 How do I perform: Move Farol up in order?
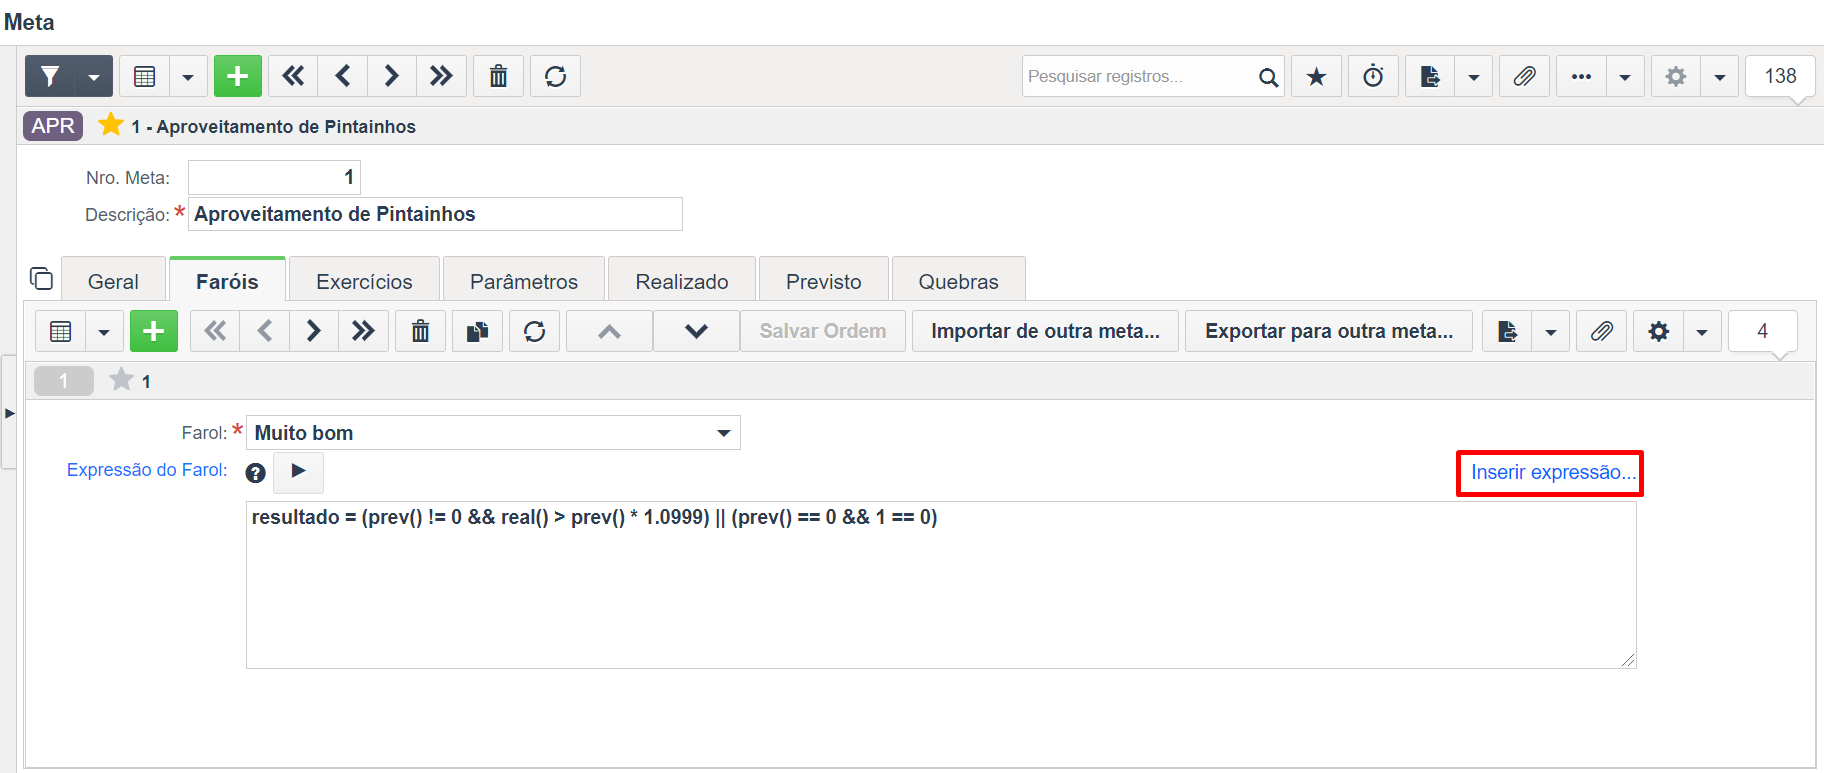609,331
